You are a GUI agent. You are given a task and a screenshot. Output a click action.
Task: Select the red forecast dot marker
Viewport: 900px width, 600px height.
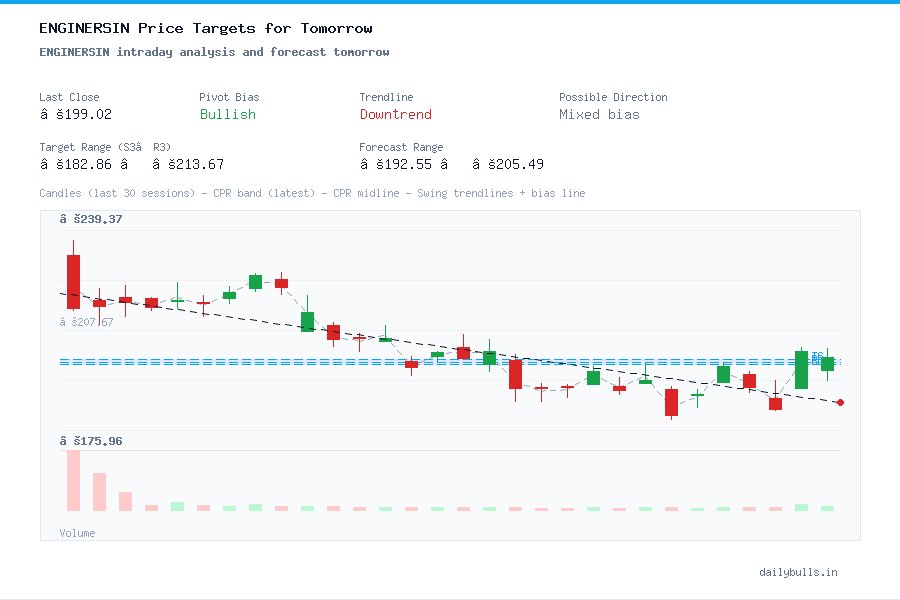point(840,402)
